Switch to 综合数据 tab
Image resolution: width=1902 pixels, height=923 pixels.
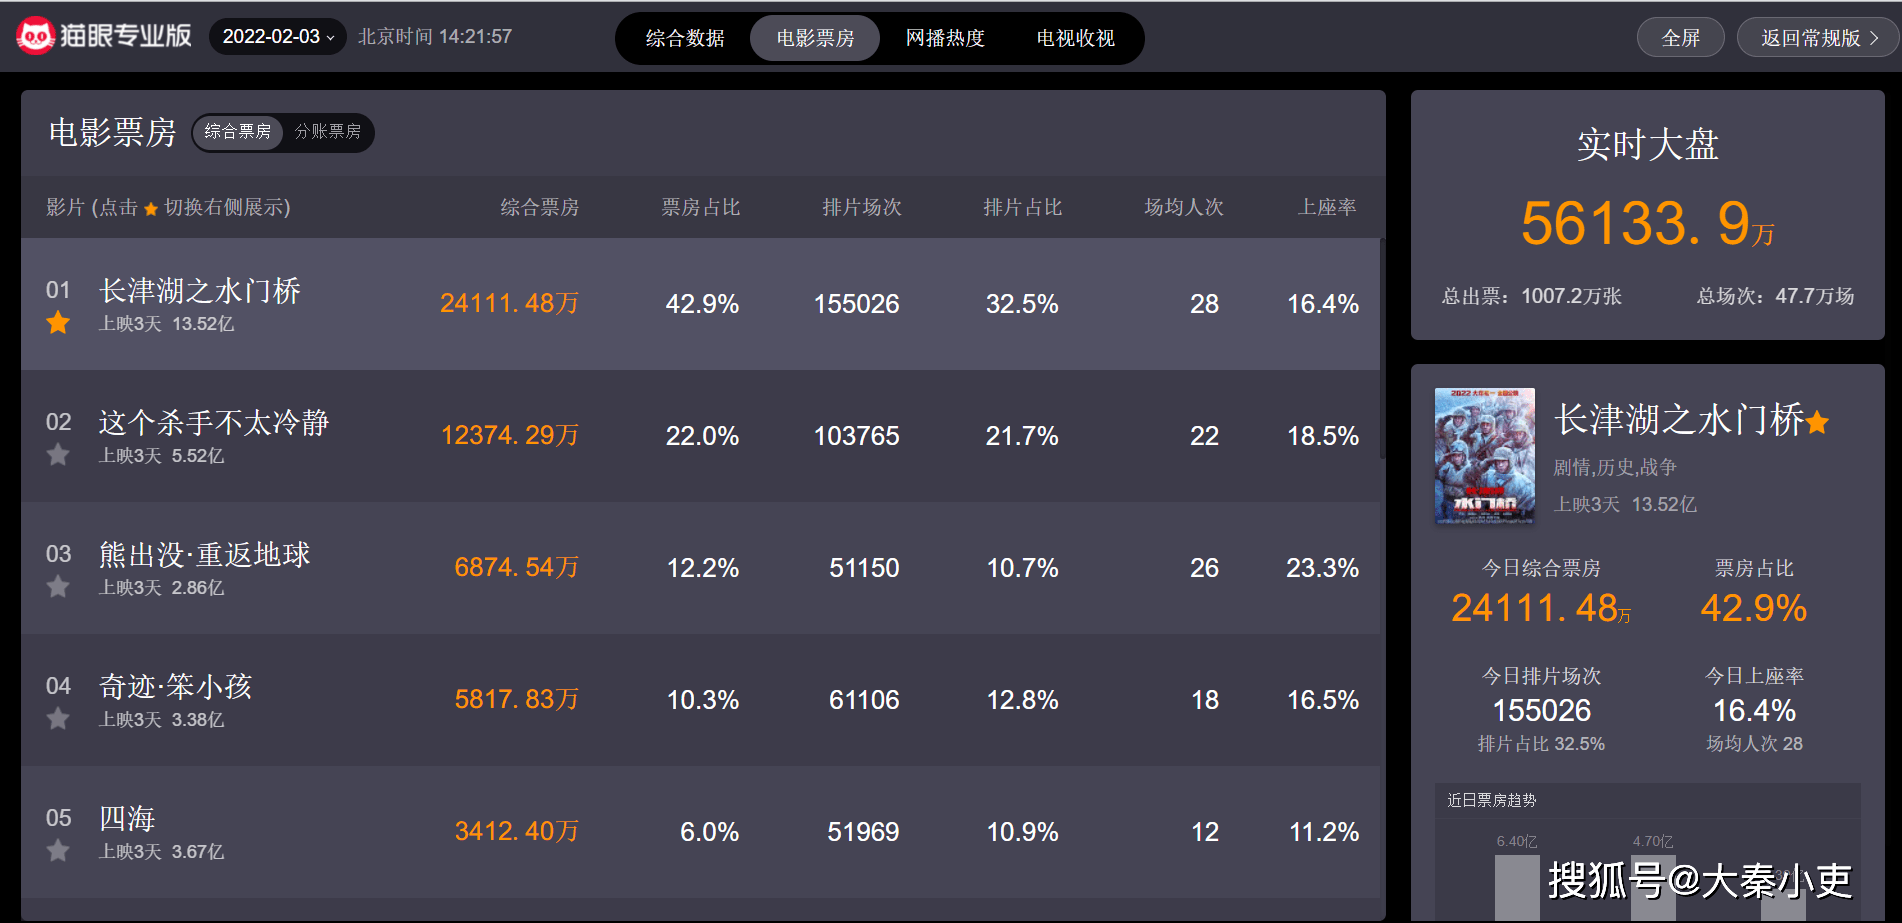(x=685, y=38)
